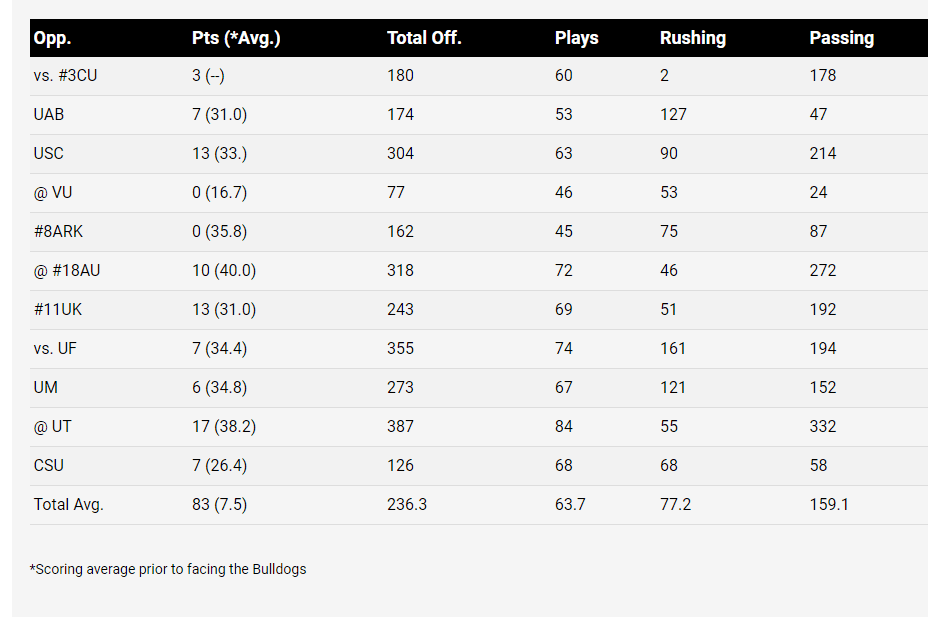The height and width of the screenshot is (617, 928).
Task: Click the @ VU opponent cell
Action: [53, 193]
